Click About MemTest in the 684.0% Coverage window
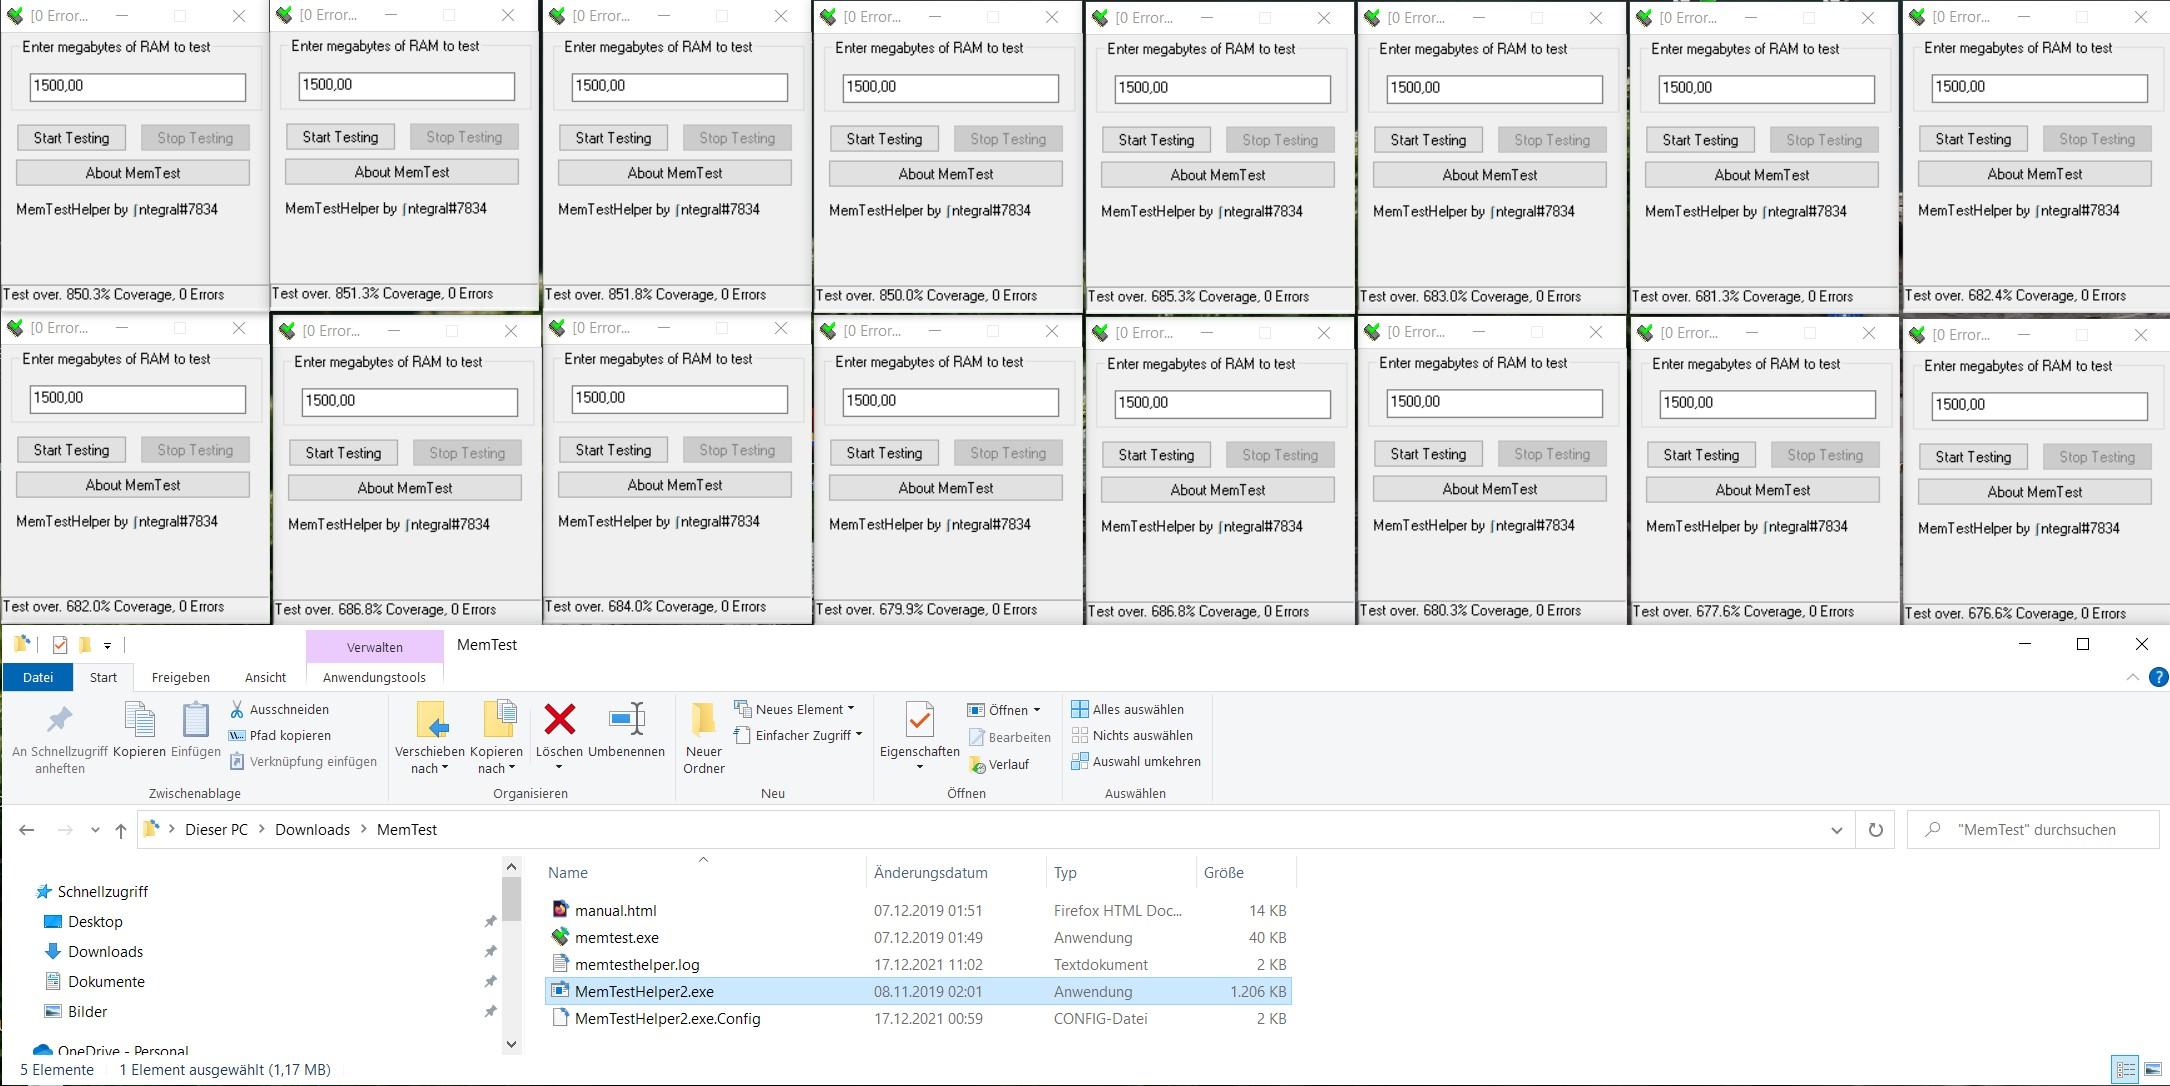Viewport: 2170px width, 1086px height. coord(675,485)
